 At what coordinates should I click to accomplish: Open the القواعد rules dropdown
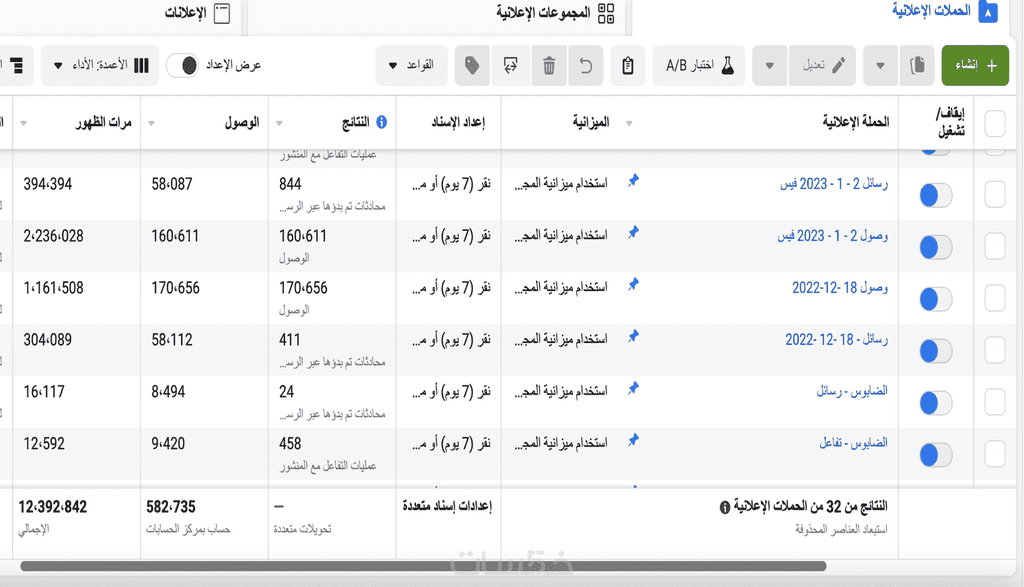click(x=411, y=65)
